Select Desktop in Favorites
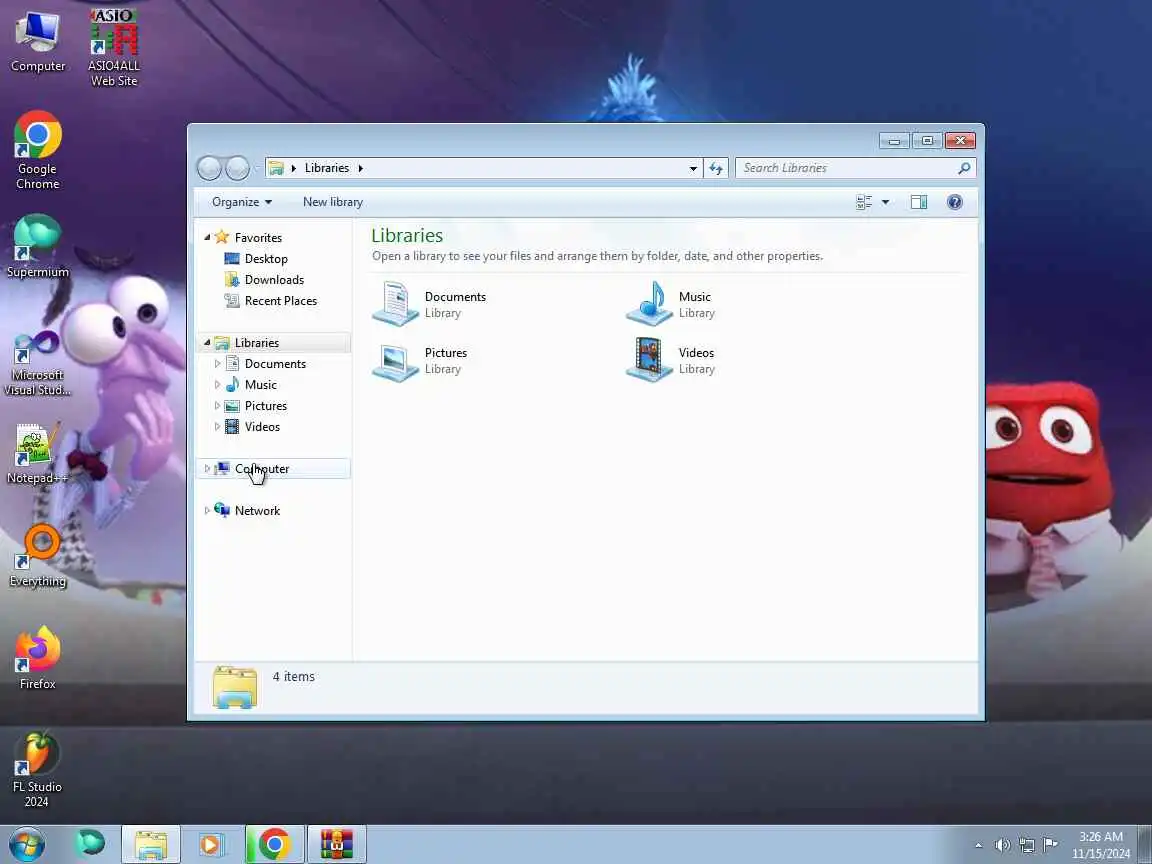Image resolution: width=1152 pixels, height=864 pixels. coord(266,259)
